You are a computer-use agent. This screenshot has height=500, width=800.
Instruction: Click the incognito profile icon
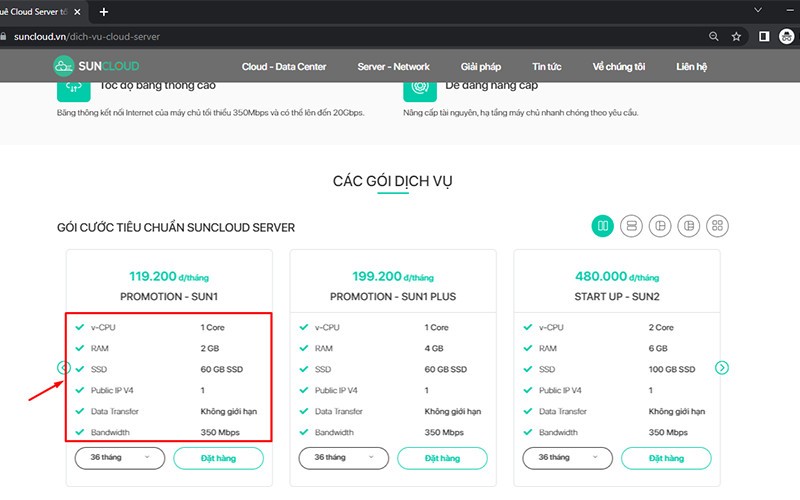tap(786, 36)
